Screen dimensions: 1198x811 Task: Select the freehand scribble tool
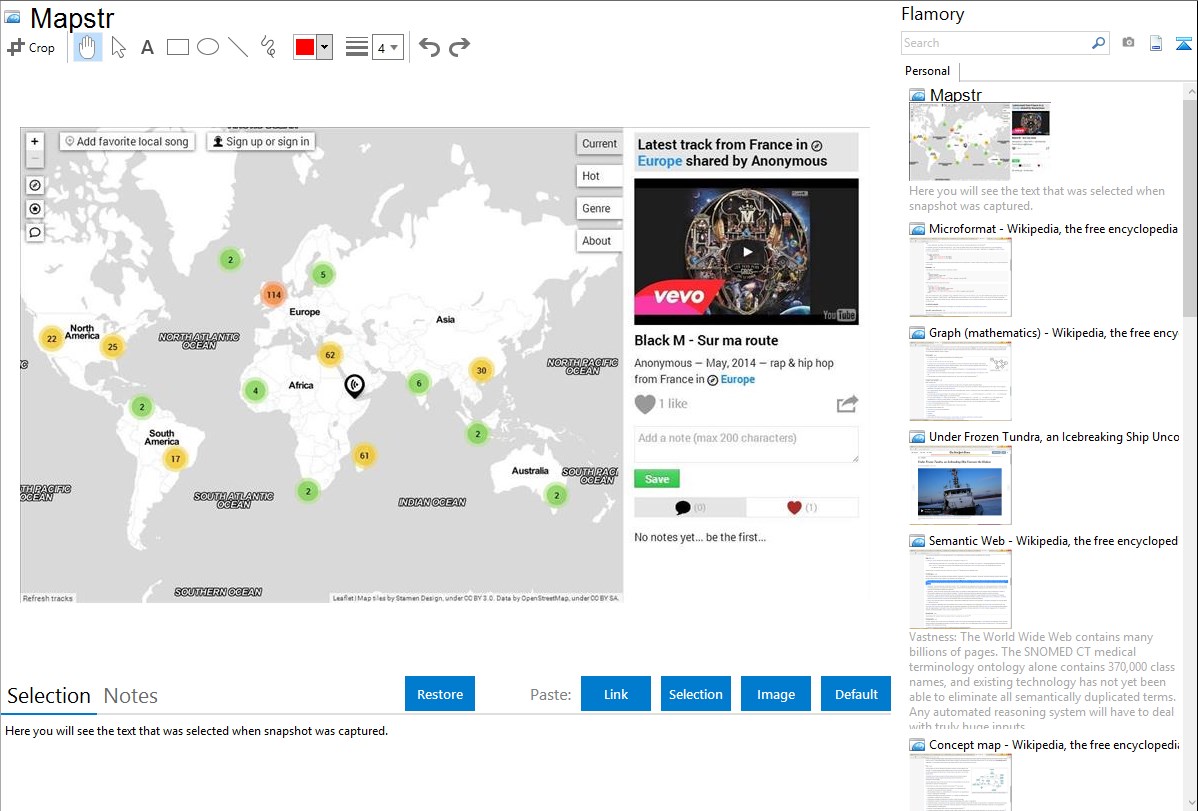coord(268,47)
